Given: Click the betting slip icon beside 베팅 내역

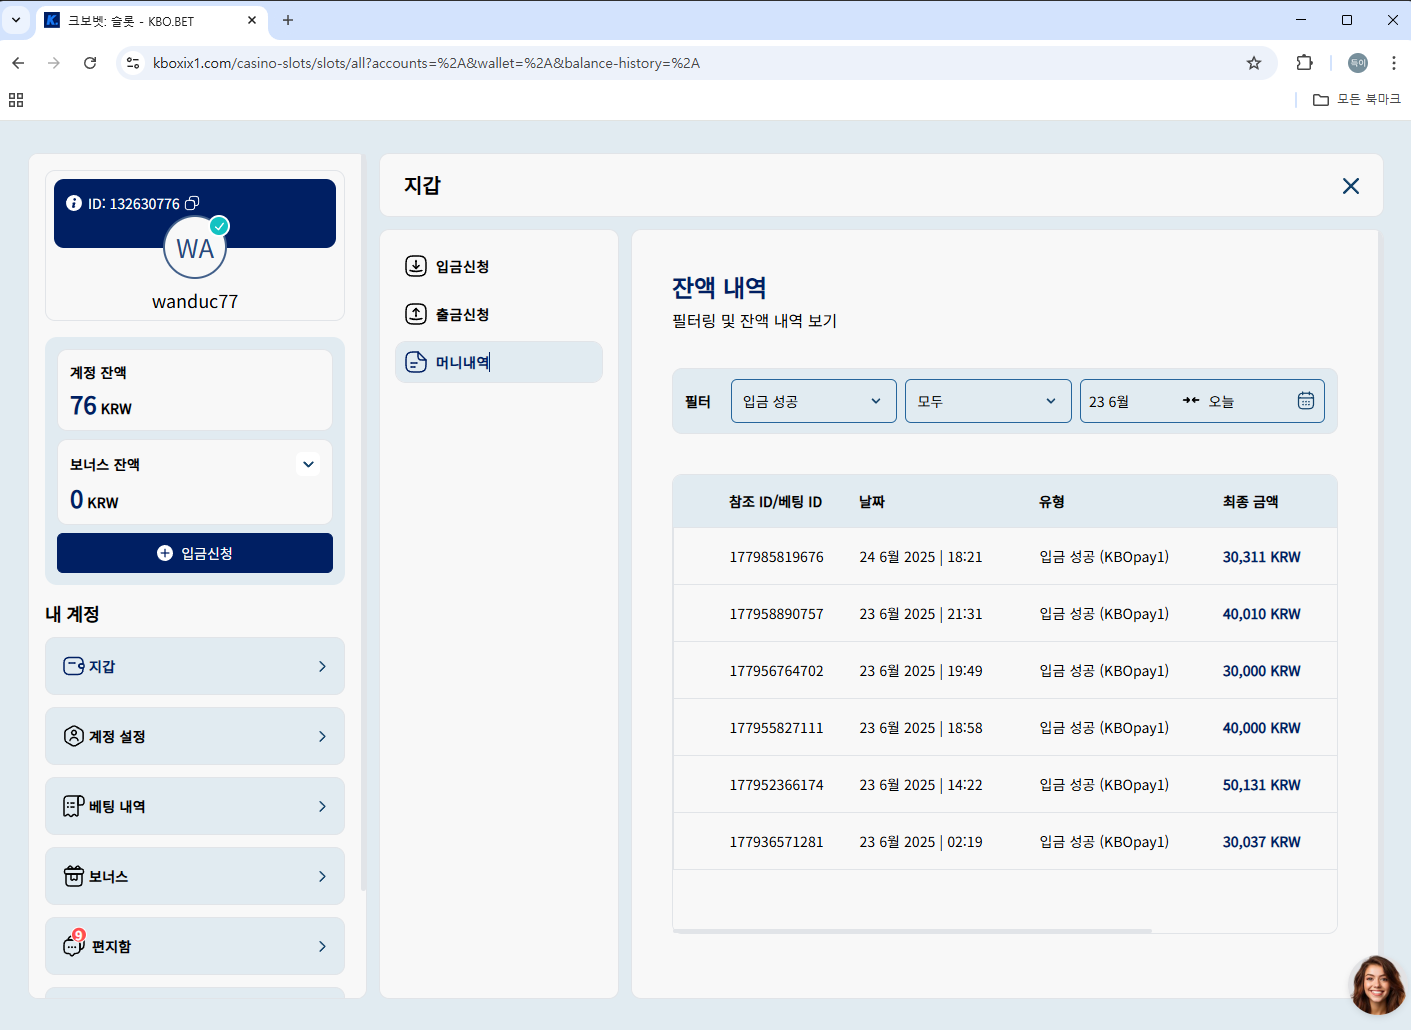Looking at the screenshot, I should point(74,806).
